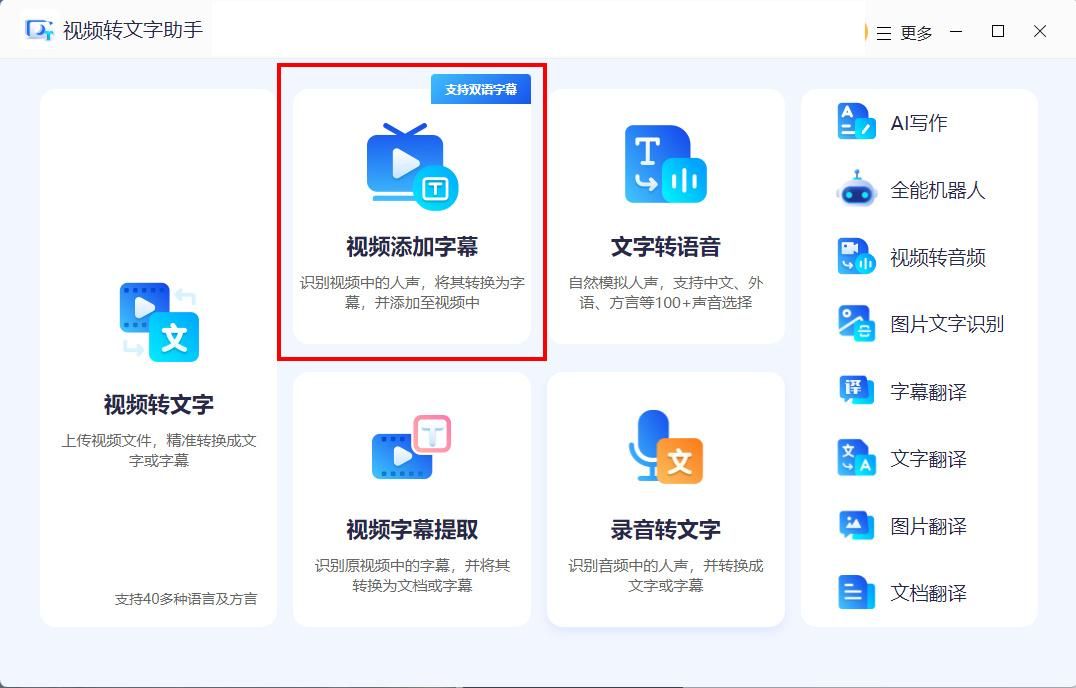Open the 文字翻译 label
Screen dimensions: 1076x688
(x=928, y=458)
